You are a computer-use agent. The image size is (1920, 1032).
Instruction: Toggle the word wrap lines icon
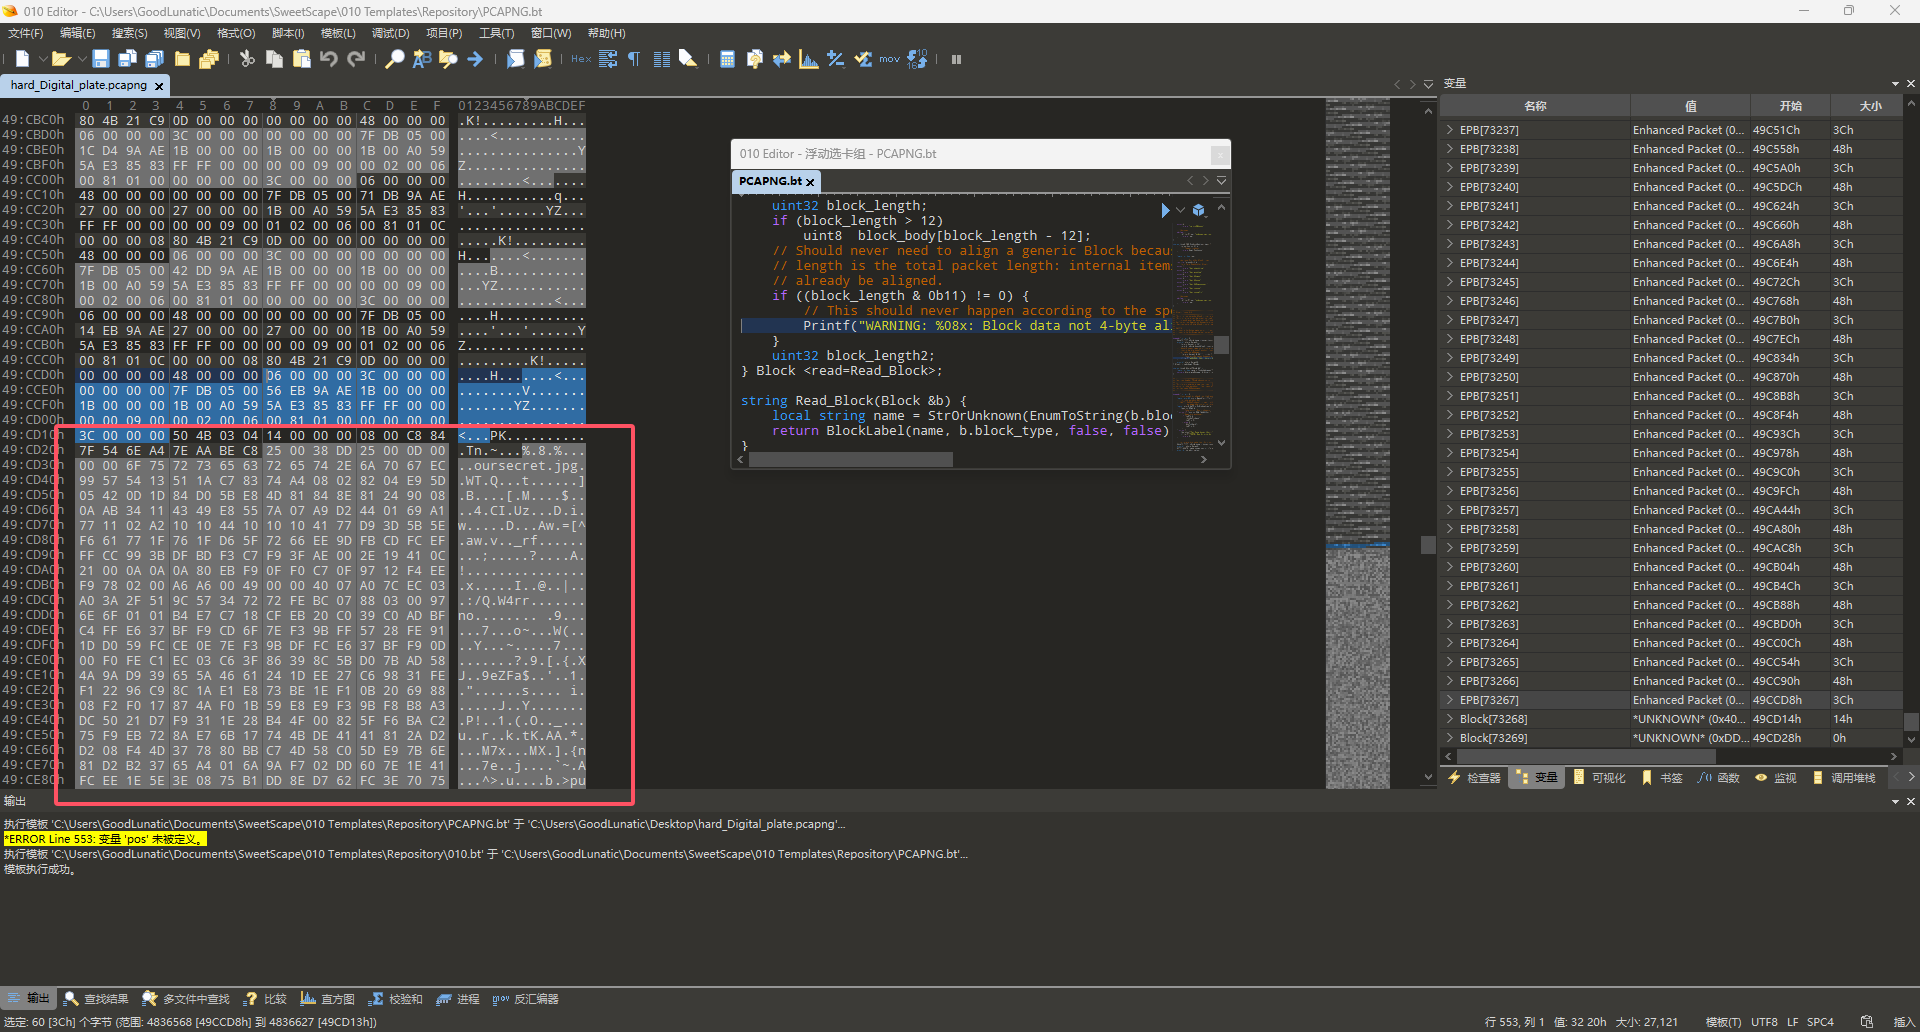tap(607, 59)
